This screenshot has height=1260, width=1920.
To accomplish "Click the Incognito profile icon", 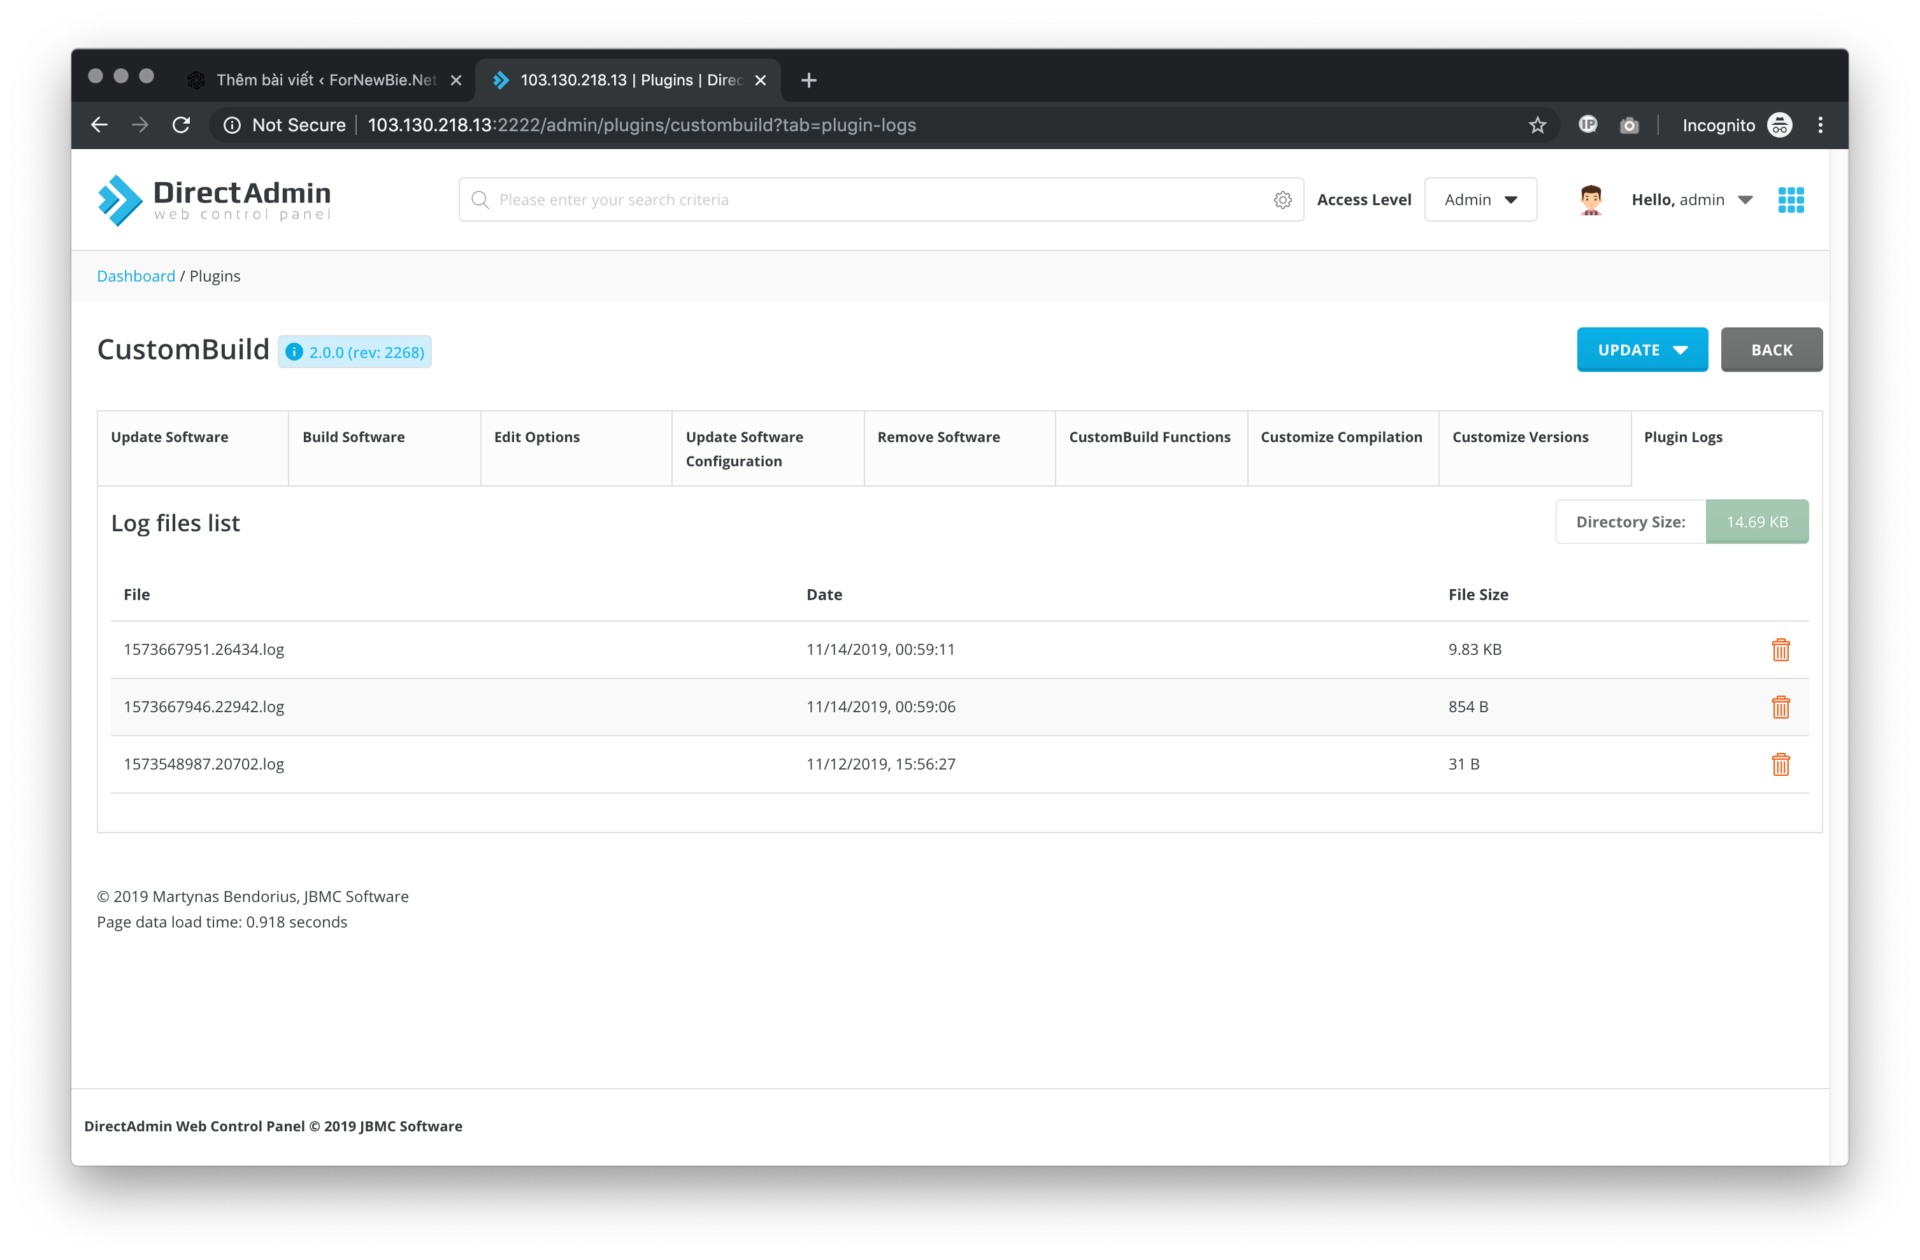I will [x=1779, y=125].
